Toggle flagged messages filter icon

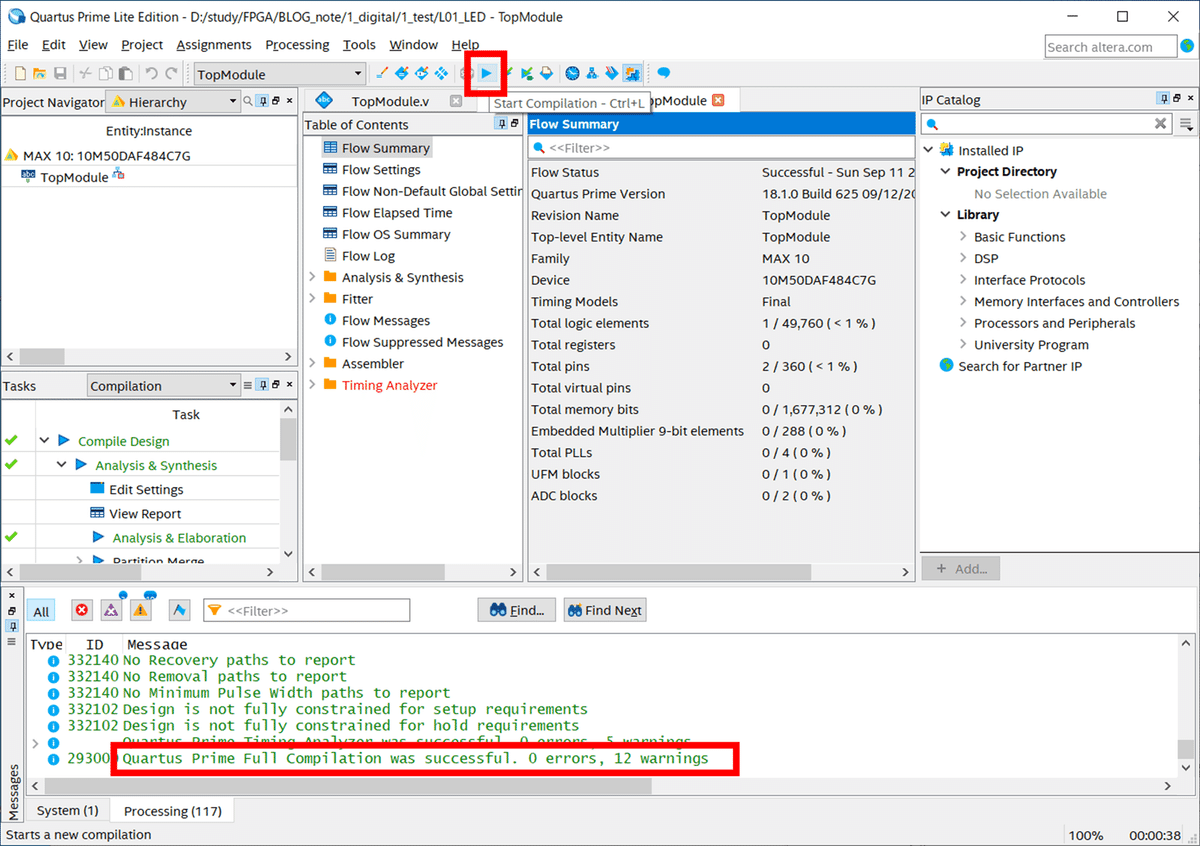coord(179,610)
